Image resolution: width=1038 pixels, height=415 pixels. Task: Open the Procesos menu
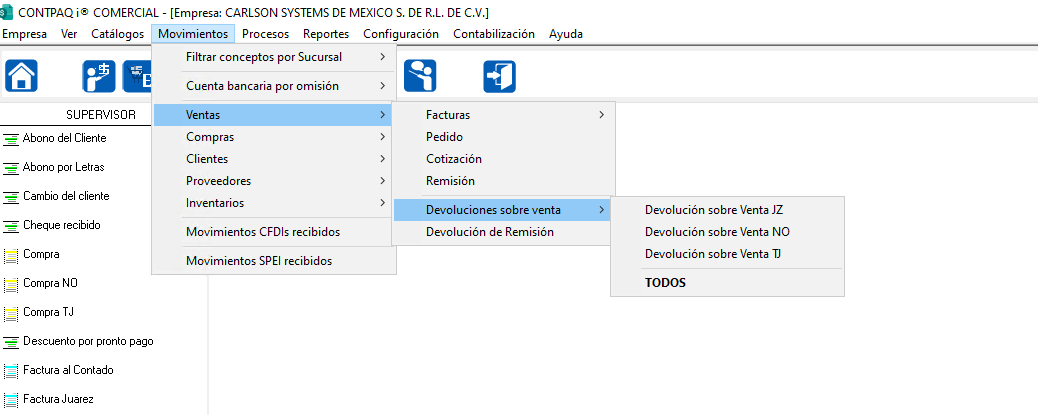pyautogui.click(x=265, y=34)
